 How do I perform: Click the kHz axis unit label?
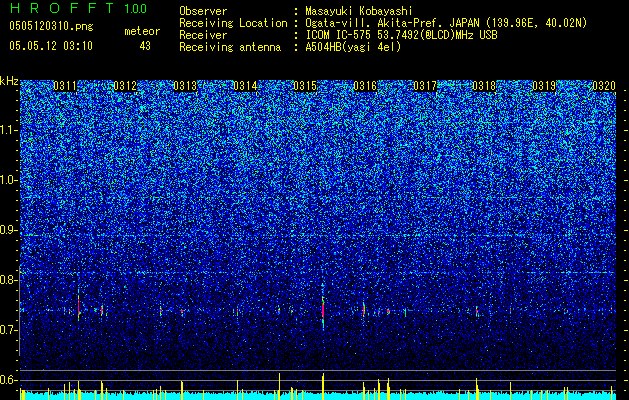[9, 81]
